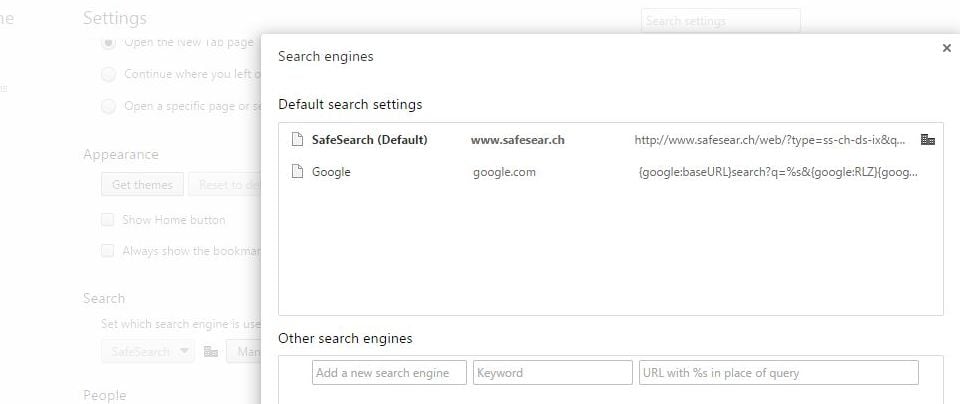Choose Open a specific page radio button
The width and height of the screenshot is (960, 404).
(108, 106)
